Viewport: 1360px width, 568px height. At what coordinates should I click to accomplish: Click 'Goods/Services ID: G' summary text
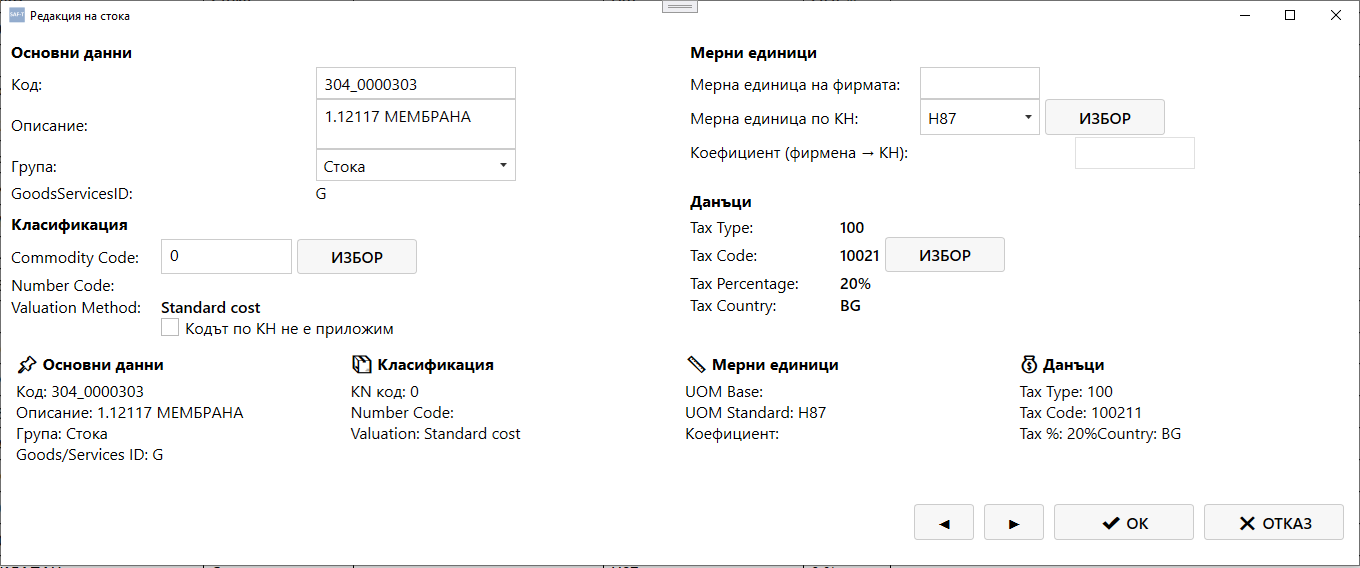[x=90, y=455]
